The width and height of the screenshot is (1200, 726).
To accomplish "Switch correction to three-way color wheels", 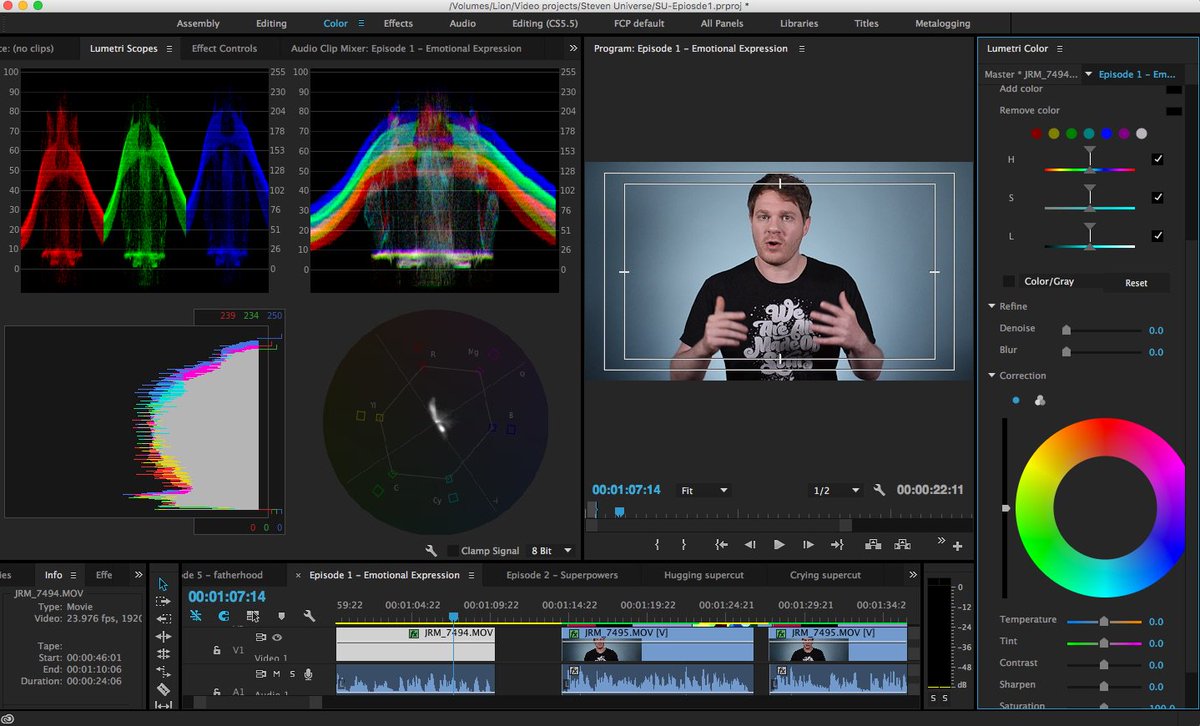I will click(1040, 400).
